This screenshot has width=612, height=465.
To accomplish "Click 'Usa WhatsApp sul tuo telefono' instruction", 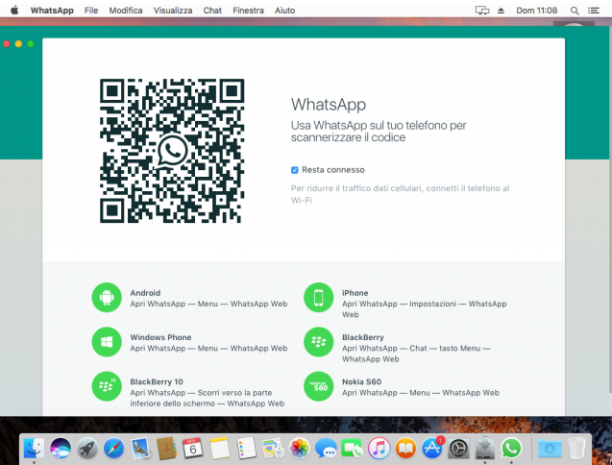I will [379, 131].
